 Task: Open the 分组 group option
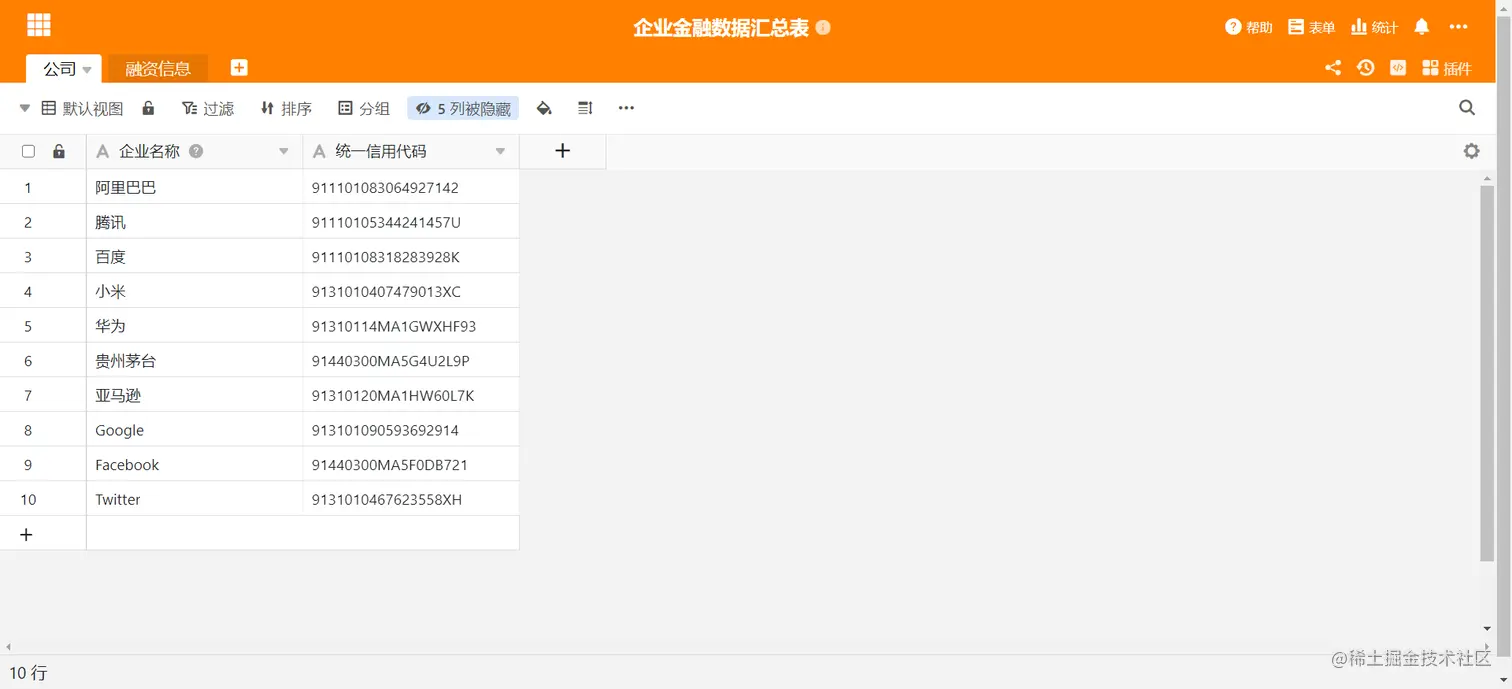click(x=364, y=108)
